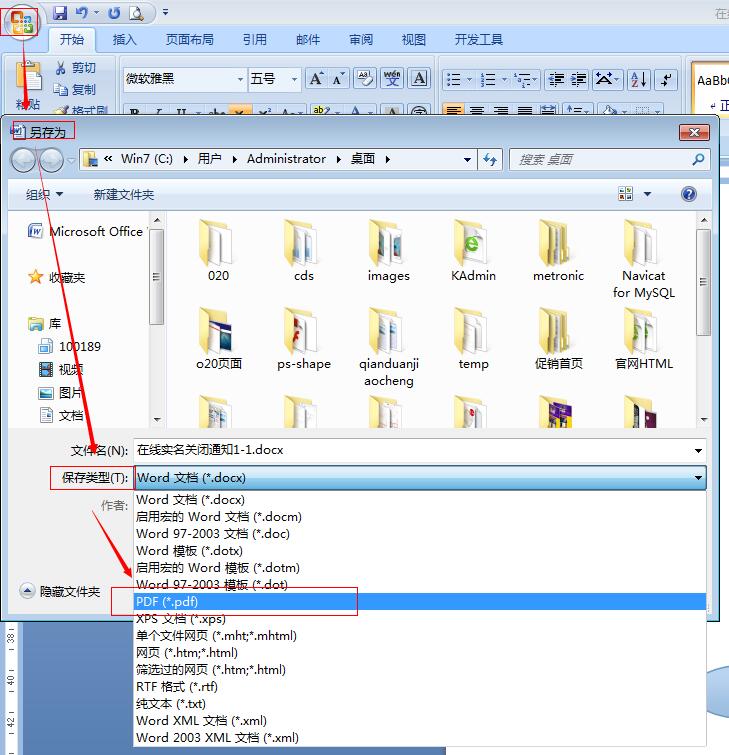Click the Increase Indent icon
Screen dimensions: 729x755
[x=579, y=79]
